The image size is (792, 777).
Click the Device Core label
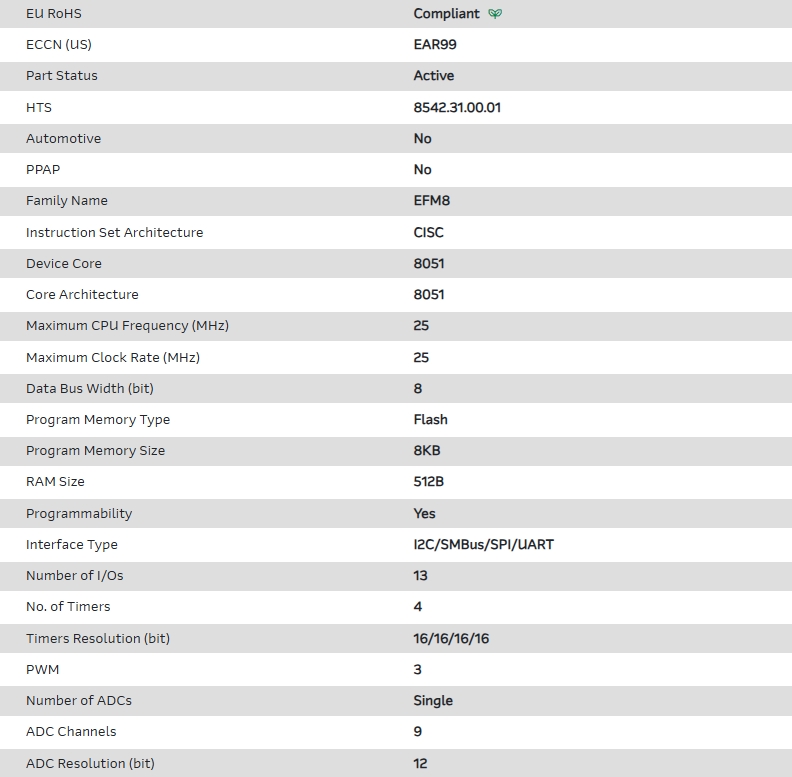point(64,264)
